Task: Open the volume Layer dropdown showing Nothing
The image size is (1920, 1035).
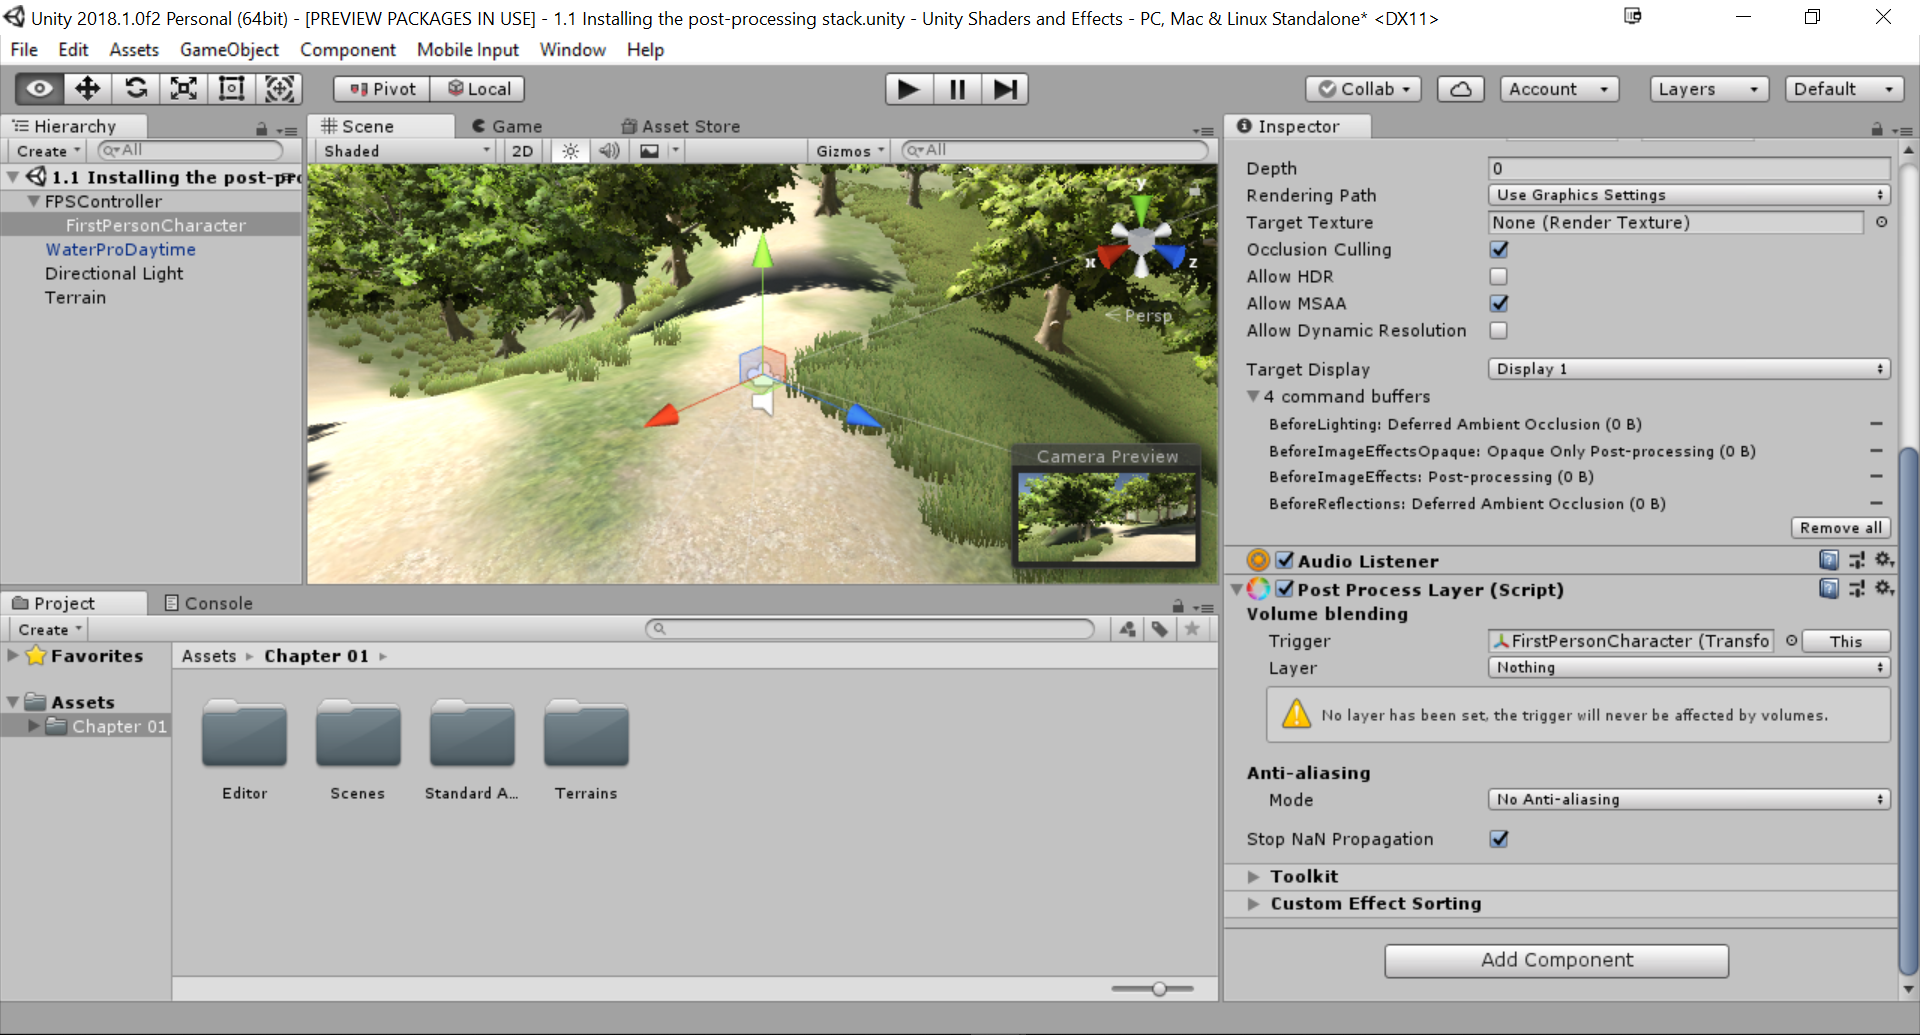Action: click(1689, 667)
